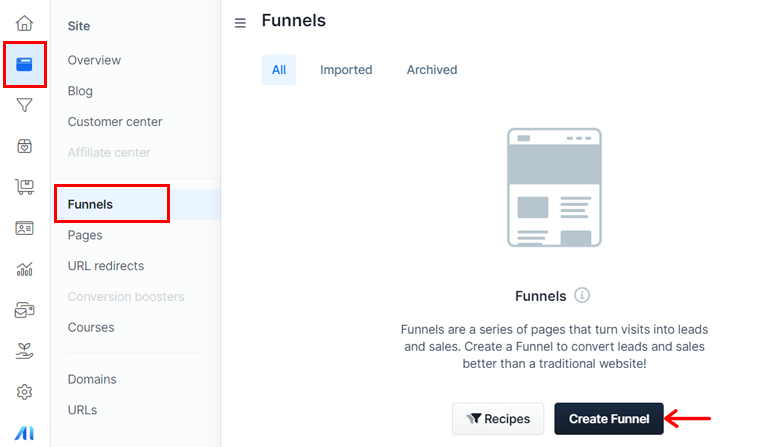Switch to the All tab
Screen dimensions: 760x447
pos(279,70)
